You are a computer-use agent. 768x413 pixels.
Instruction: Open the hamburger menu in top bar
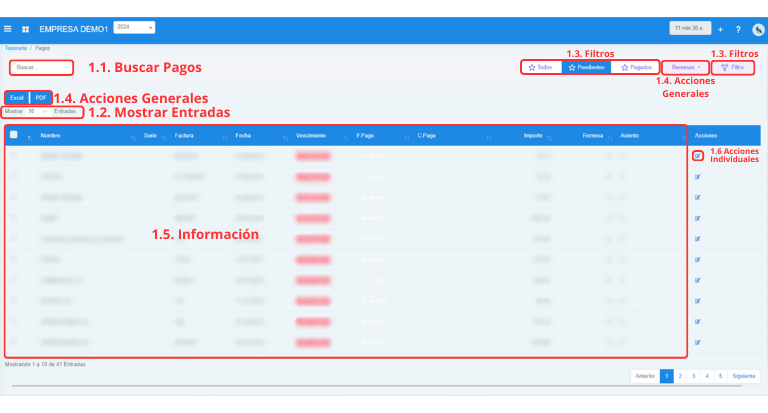tap(10, 29)
